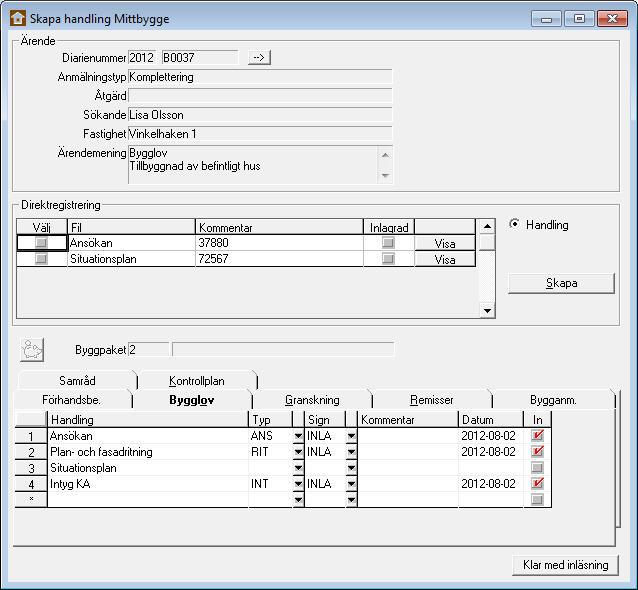Screen dimensions: 638x590
Task: Click Ärendemening scroll up arrow
Action: click(x=385, y=155)
